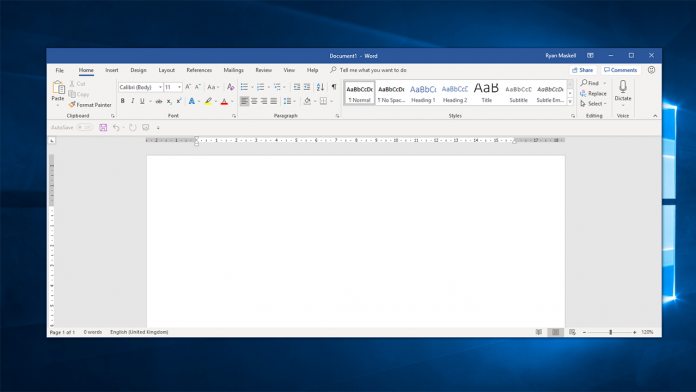Switch to Web Layout view in status bar
This screenshot has height=392, width=696.
pyautogui.click(x=572, y=332)
